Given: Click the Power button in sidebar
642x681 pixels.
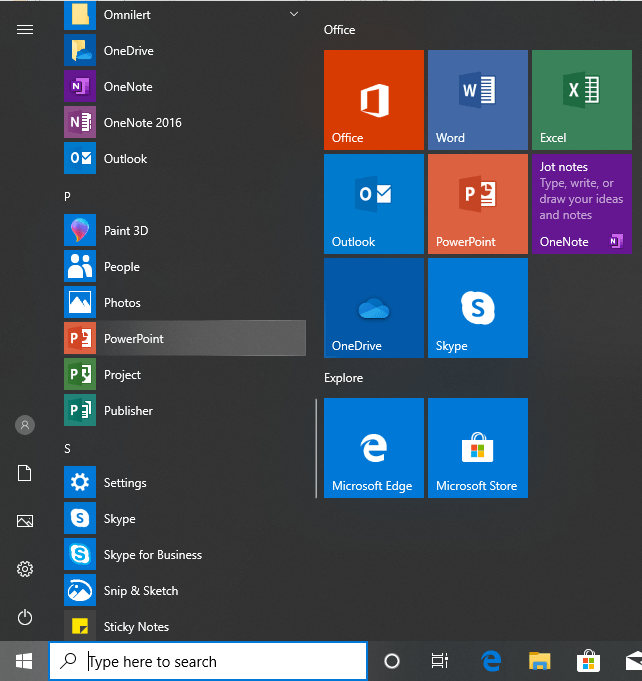Looking at the screenshot, I should tap(25, 617).
